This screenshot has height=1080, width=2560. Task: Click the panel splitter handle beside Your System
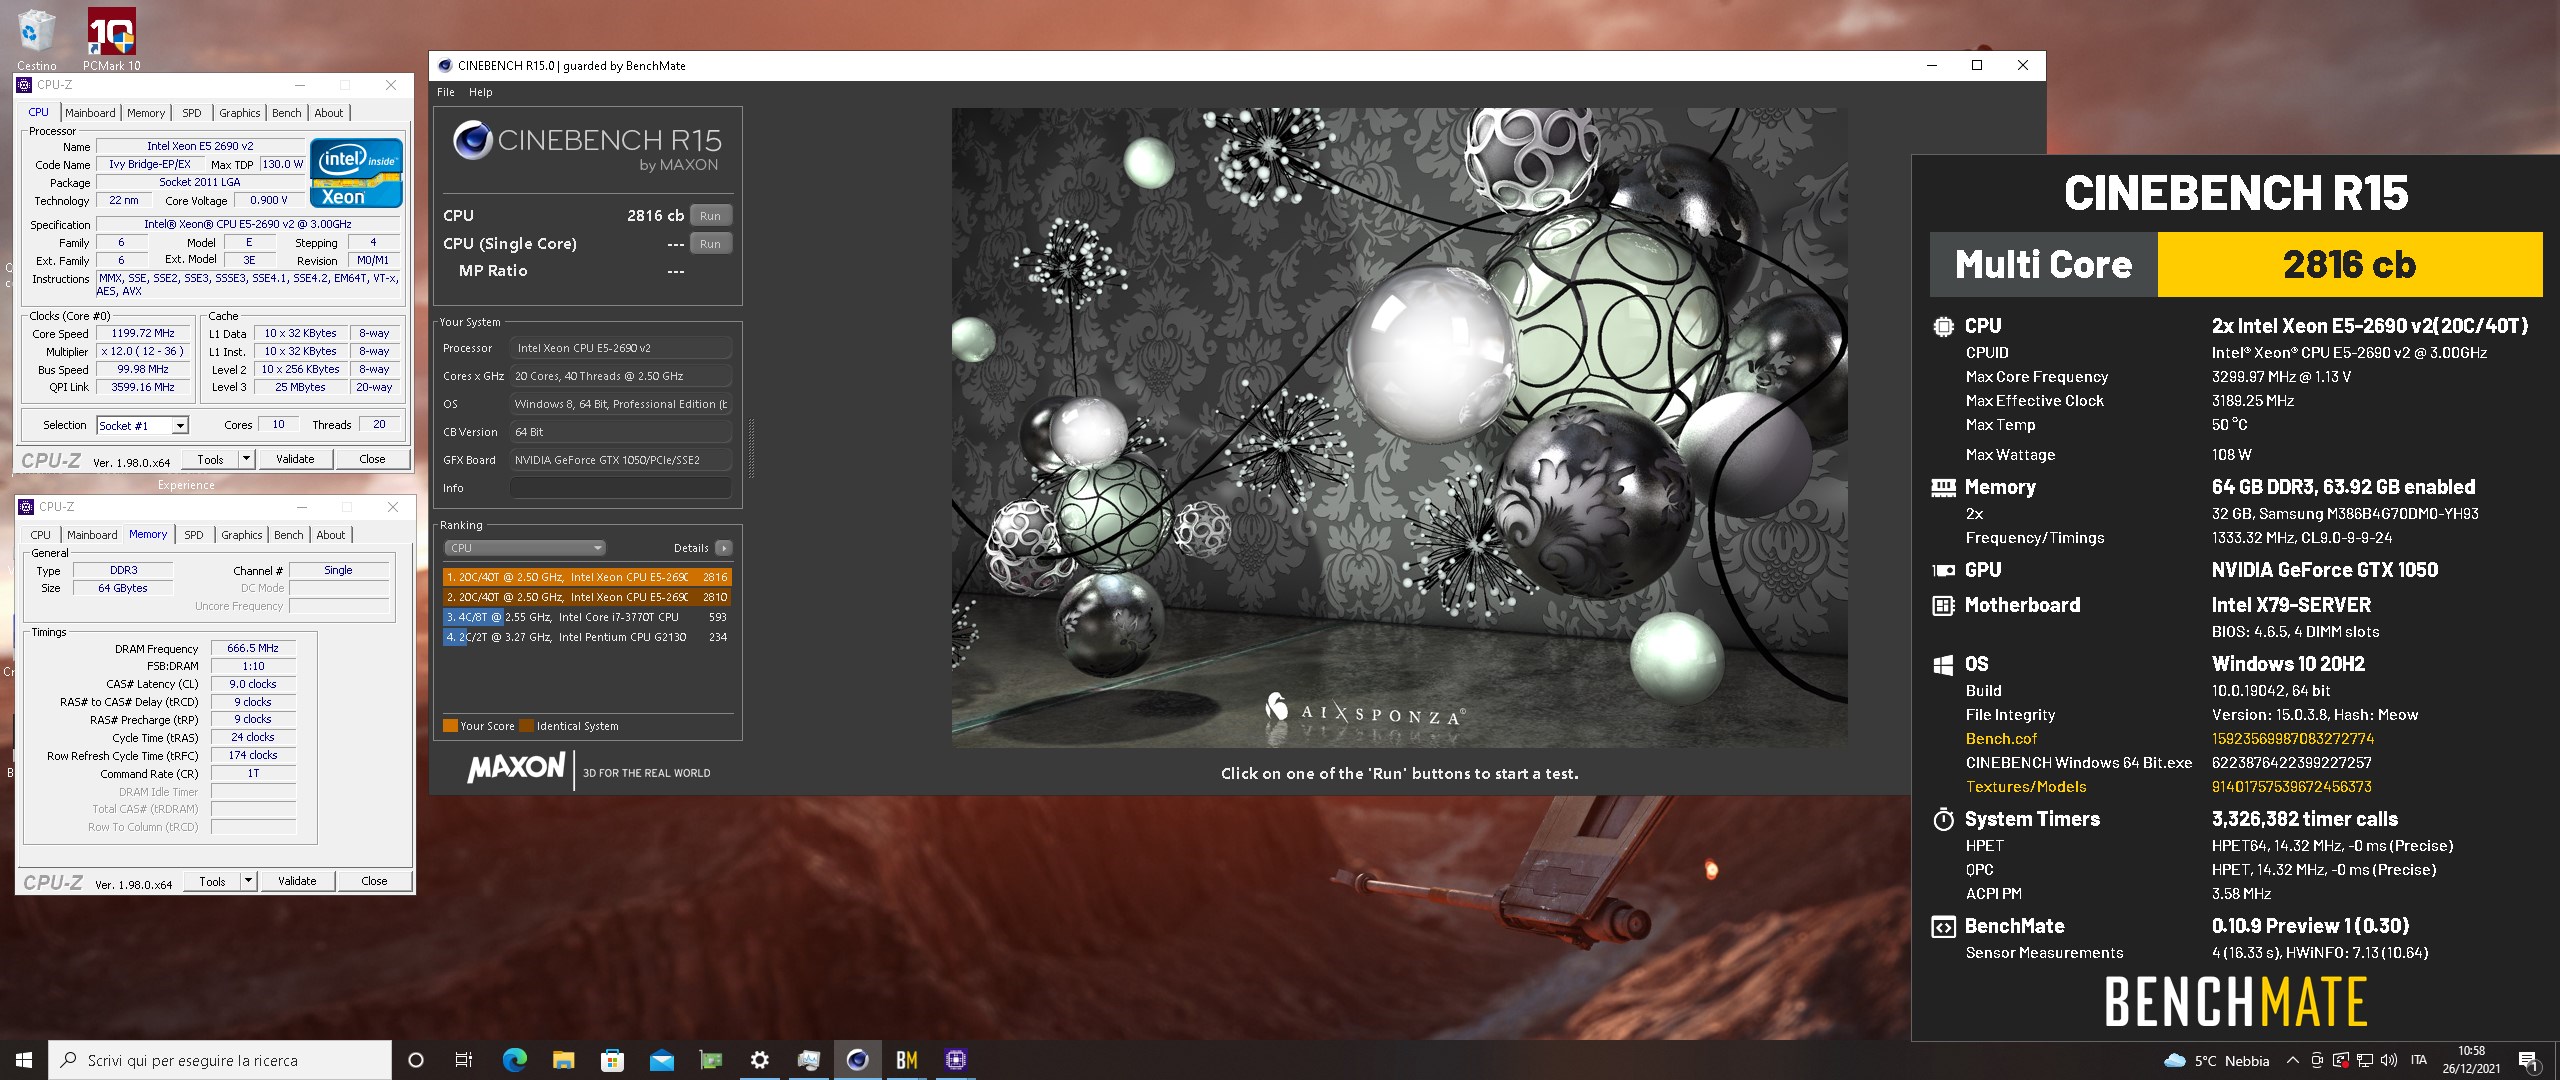(x=751, y=448)
